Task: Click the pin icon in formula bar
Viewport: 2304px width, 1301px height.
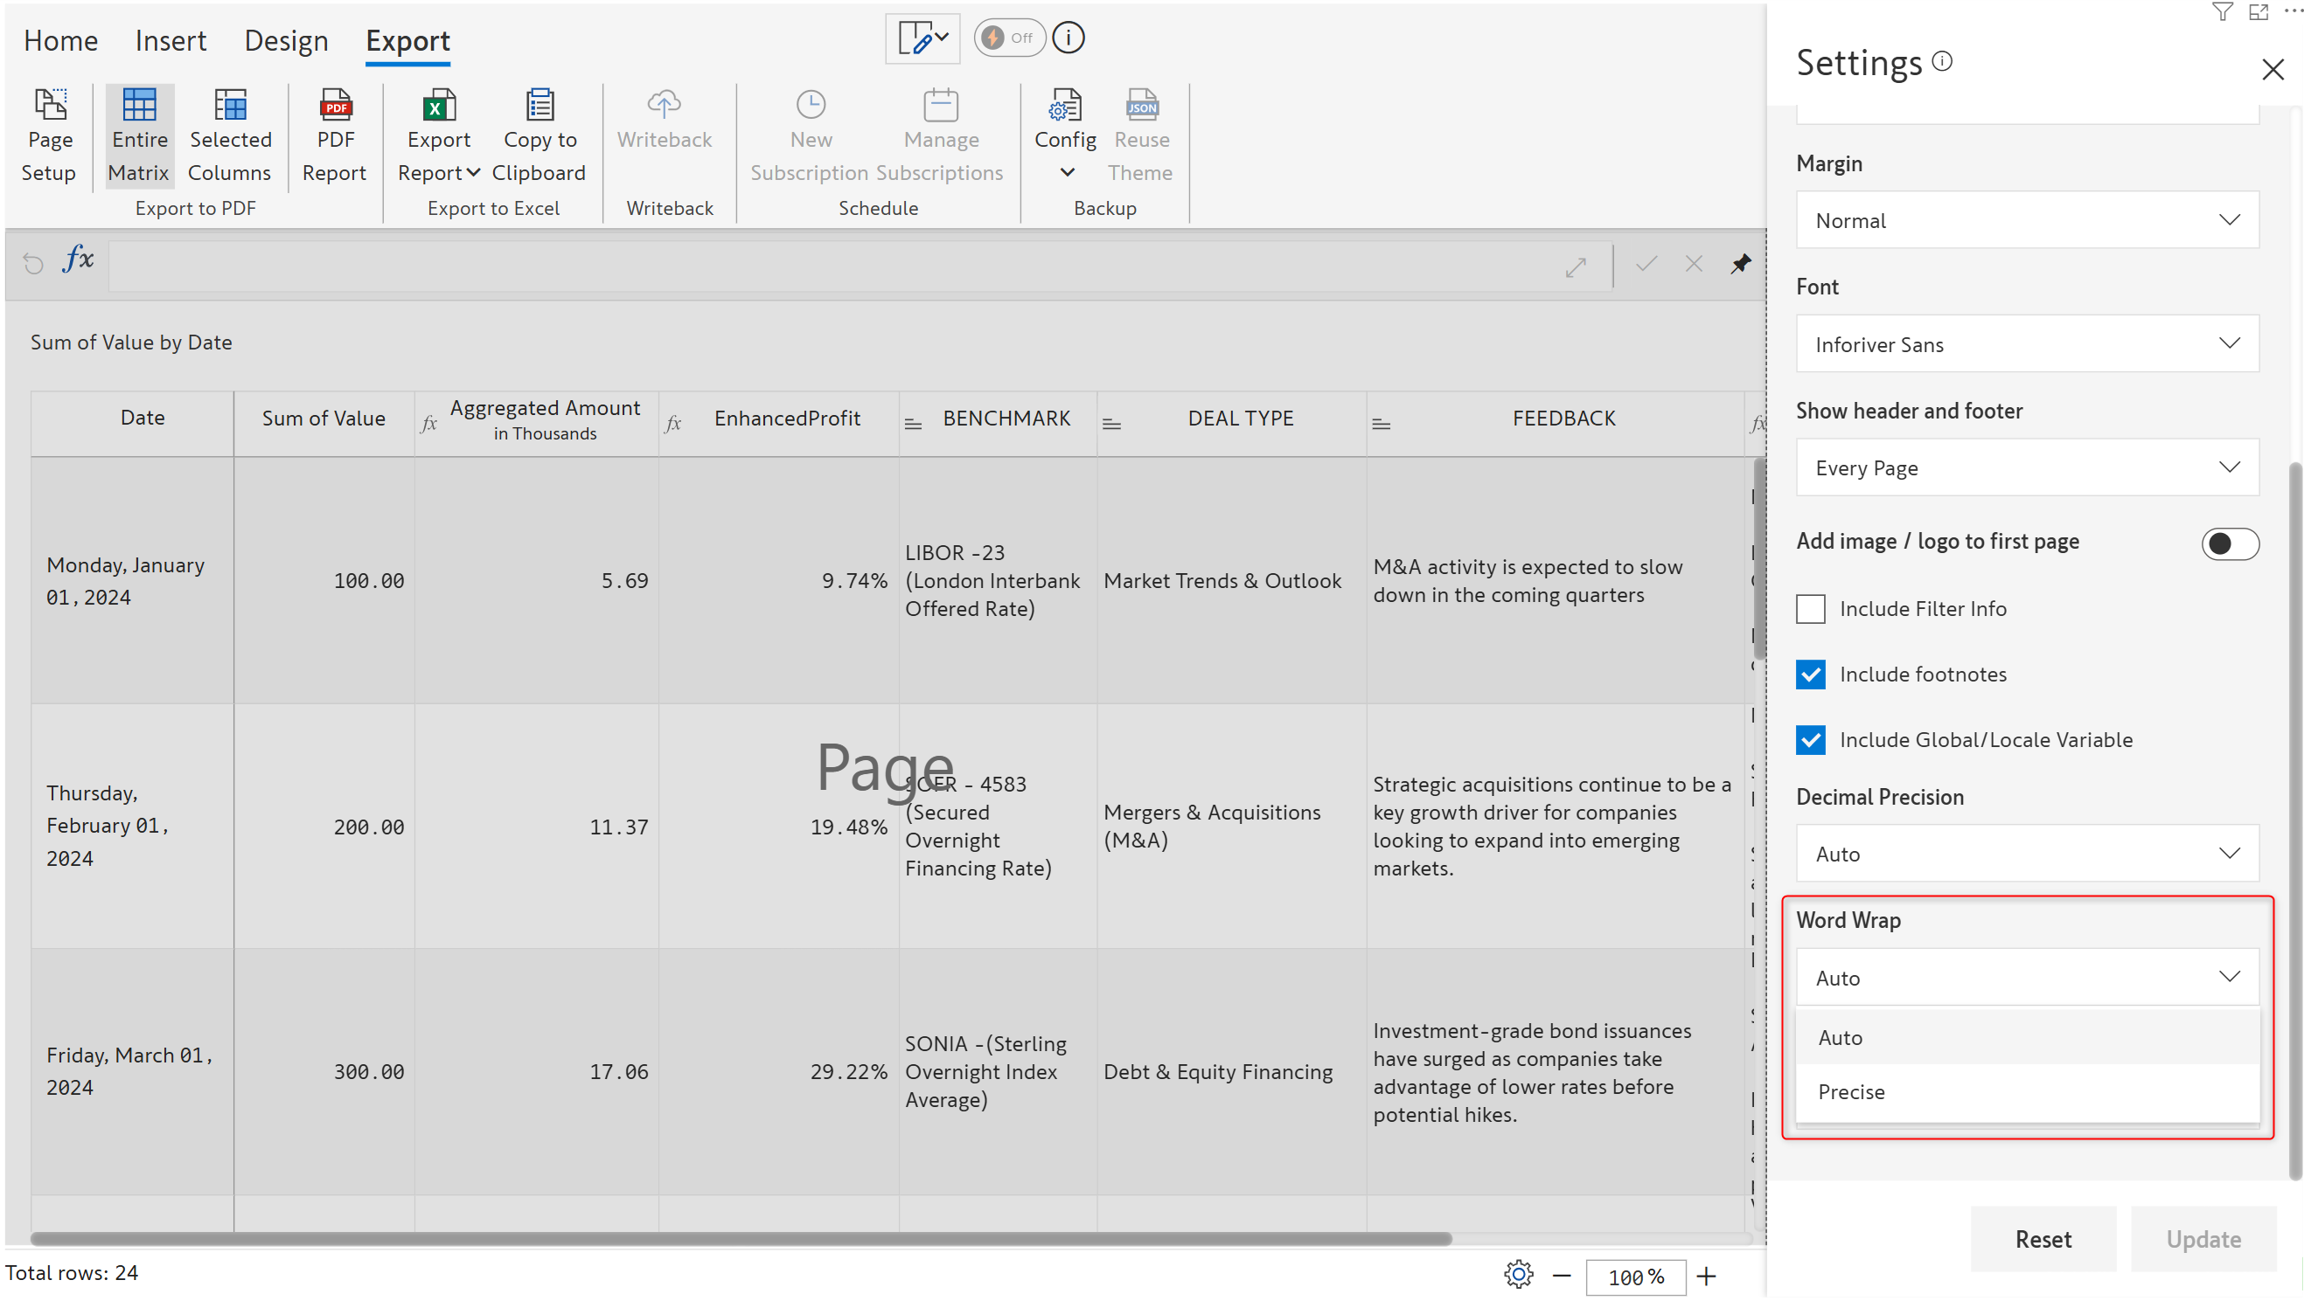Action: click(x=1740, y=264)
